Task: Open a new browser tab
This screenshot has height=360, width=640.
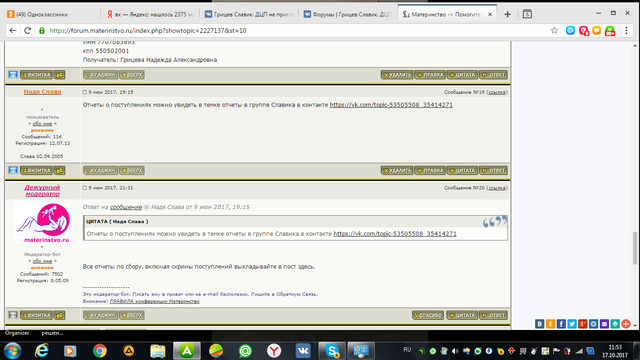Action: pos(507,14)
